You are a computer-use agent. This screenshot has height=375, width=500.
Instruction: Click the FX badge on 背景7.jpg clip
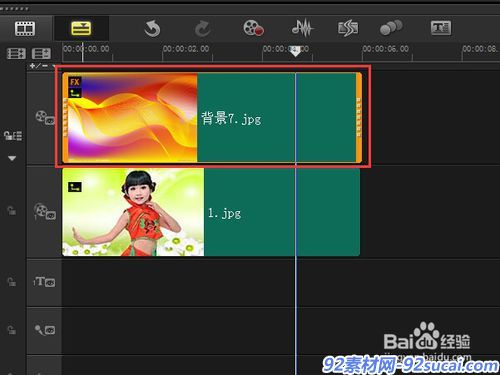(75, 82)
